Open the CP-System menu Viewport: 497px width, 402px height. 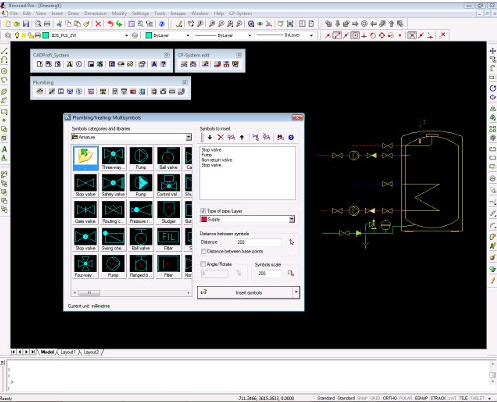(241, 13)
